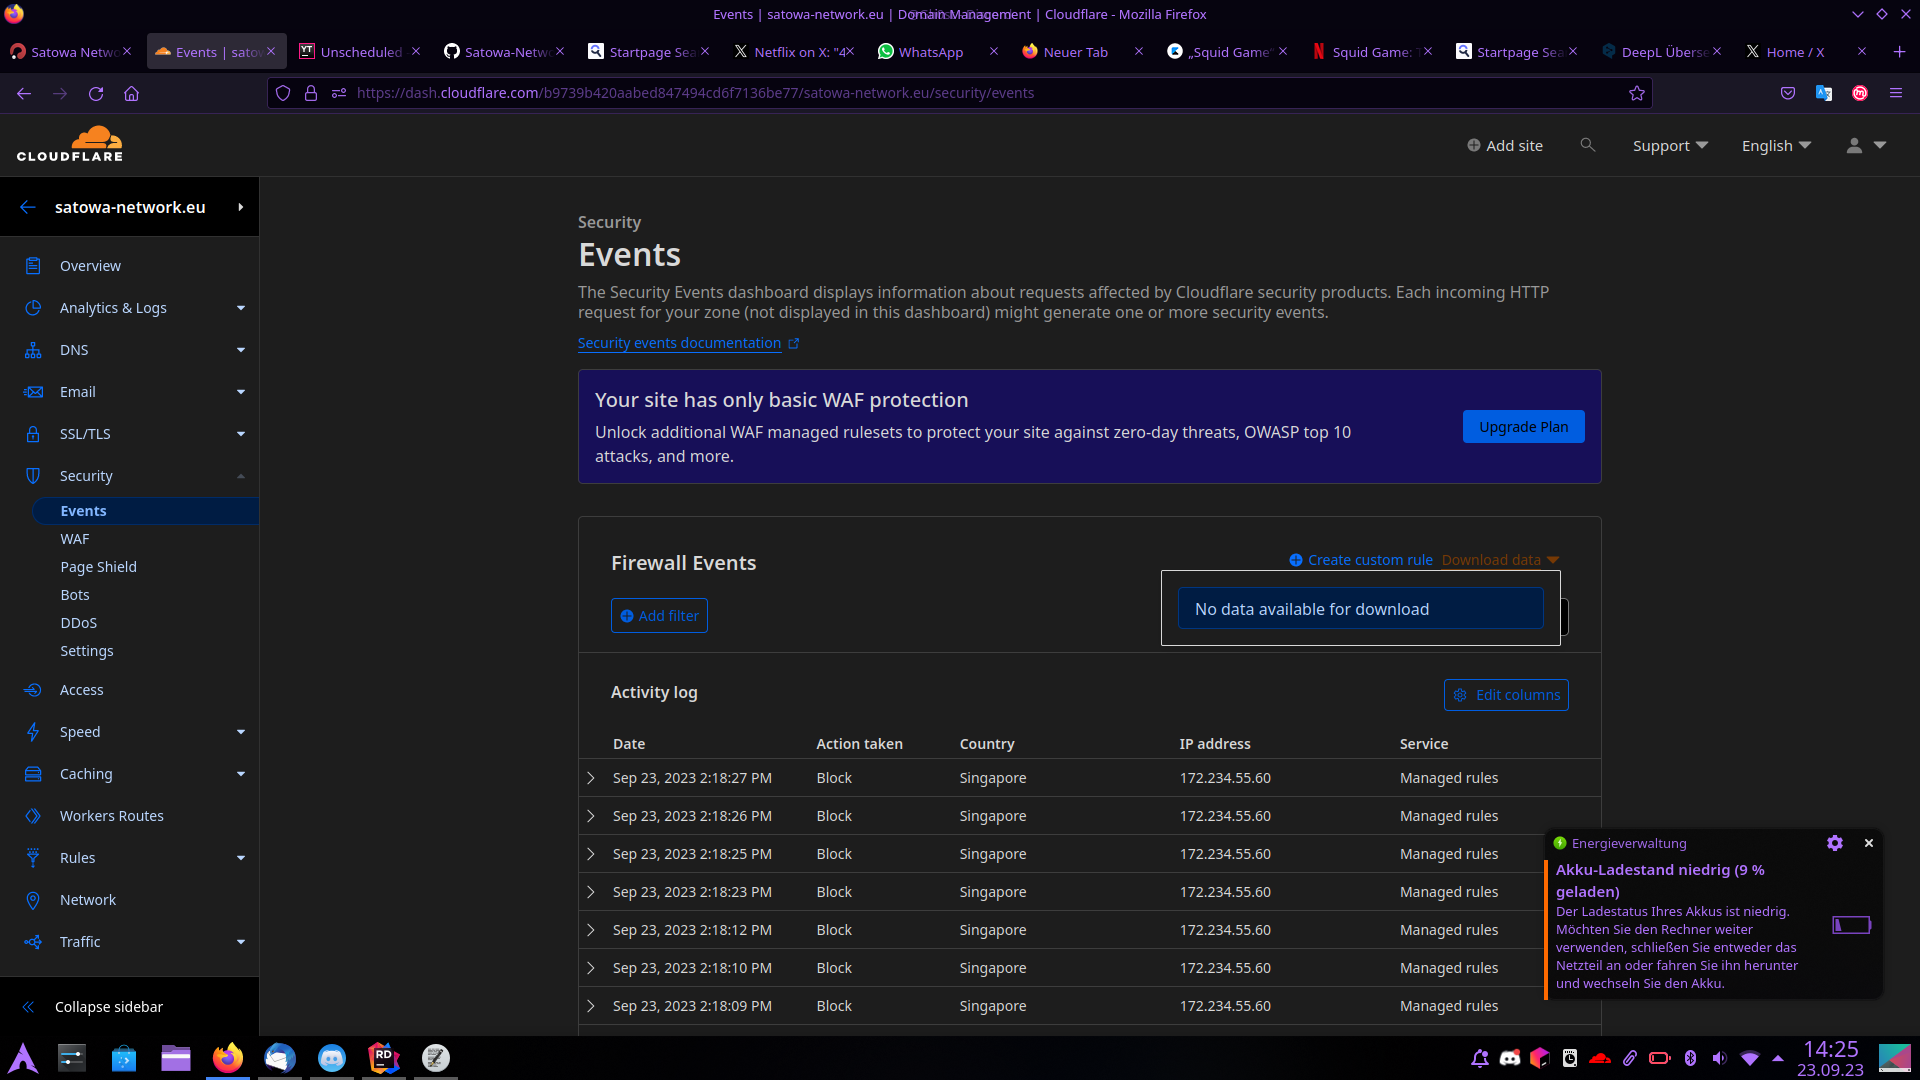Reload the current page

[x=96, y=93]
